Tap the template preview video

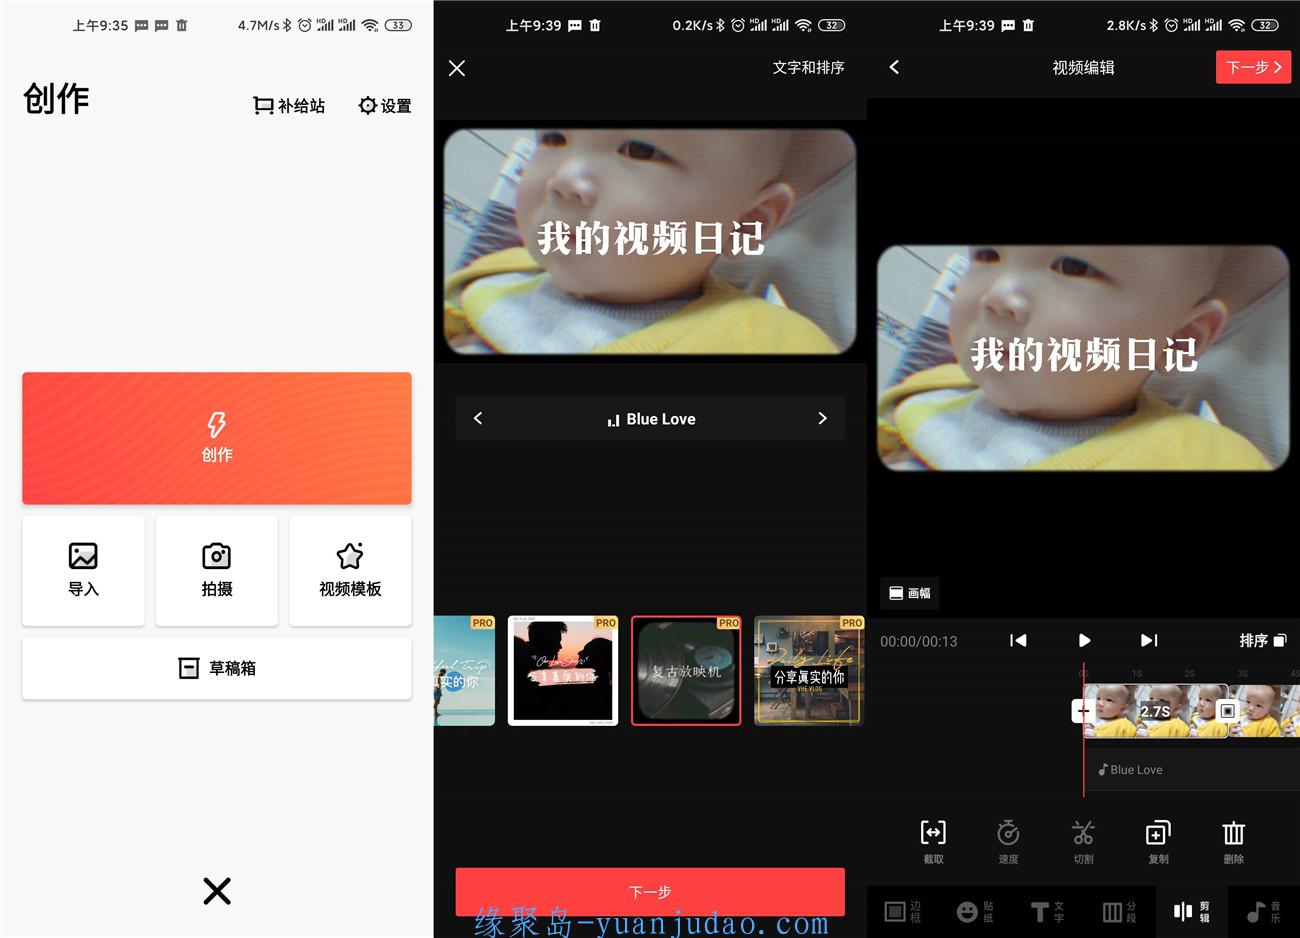click(650, 241)
